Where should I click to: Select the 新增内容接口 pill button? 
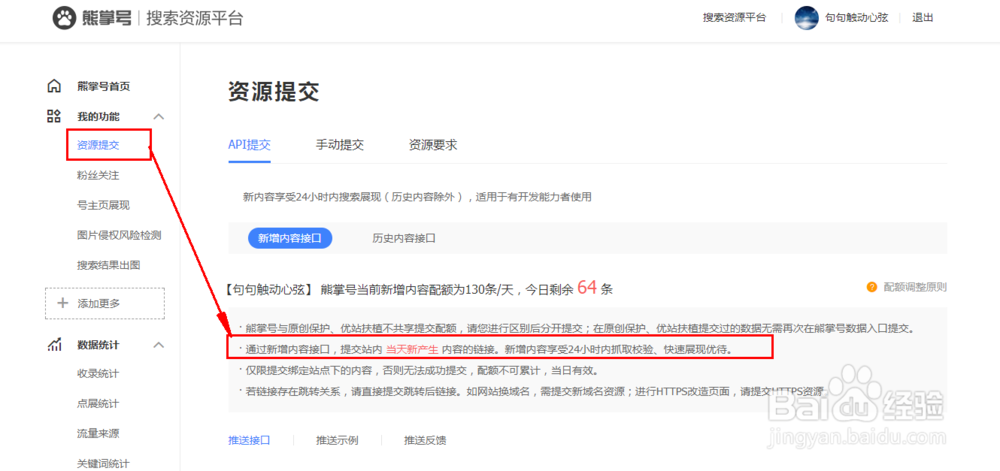click(x=290, y=238)
